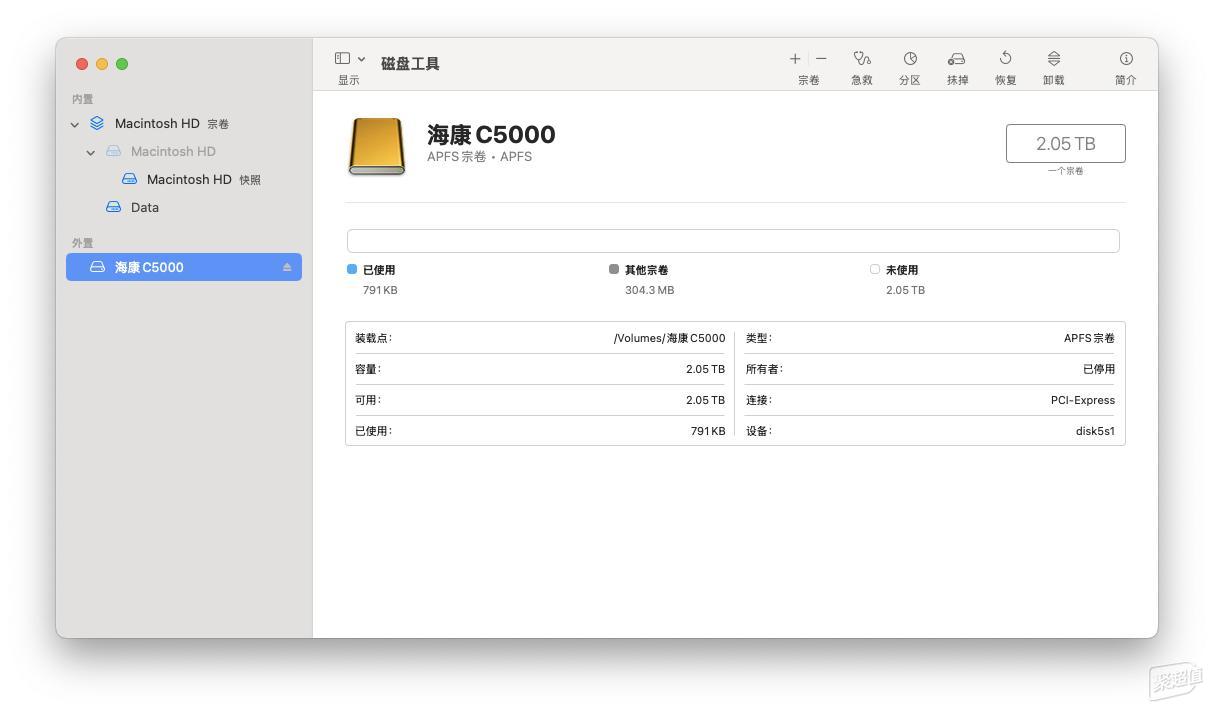Minimize the Disk Utility window

pos(102,64)
